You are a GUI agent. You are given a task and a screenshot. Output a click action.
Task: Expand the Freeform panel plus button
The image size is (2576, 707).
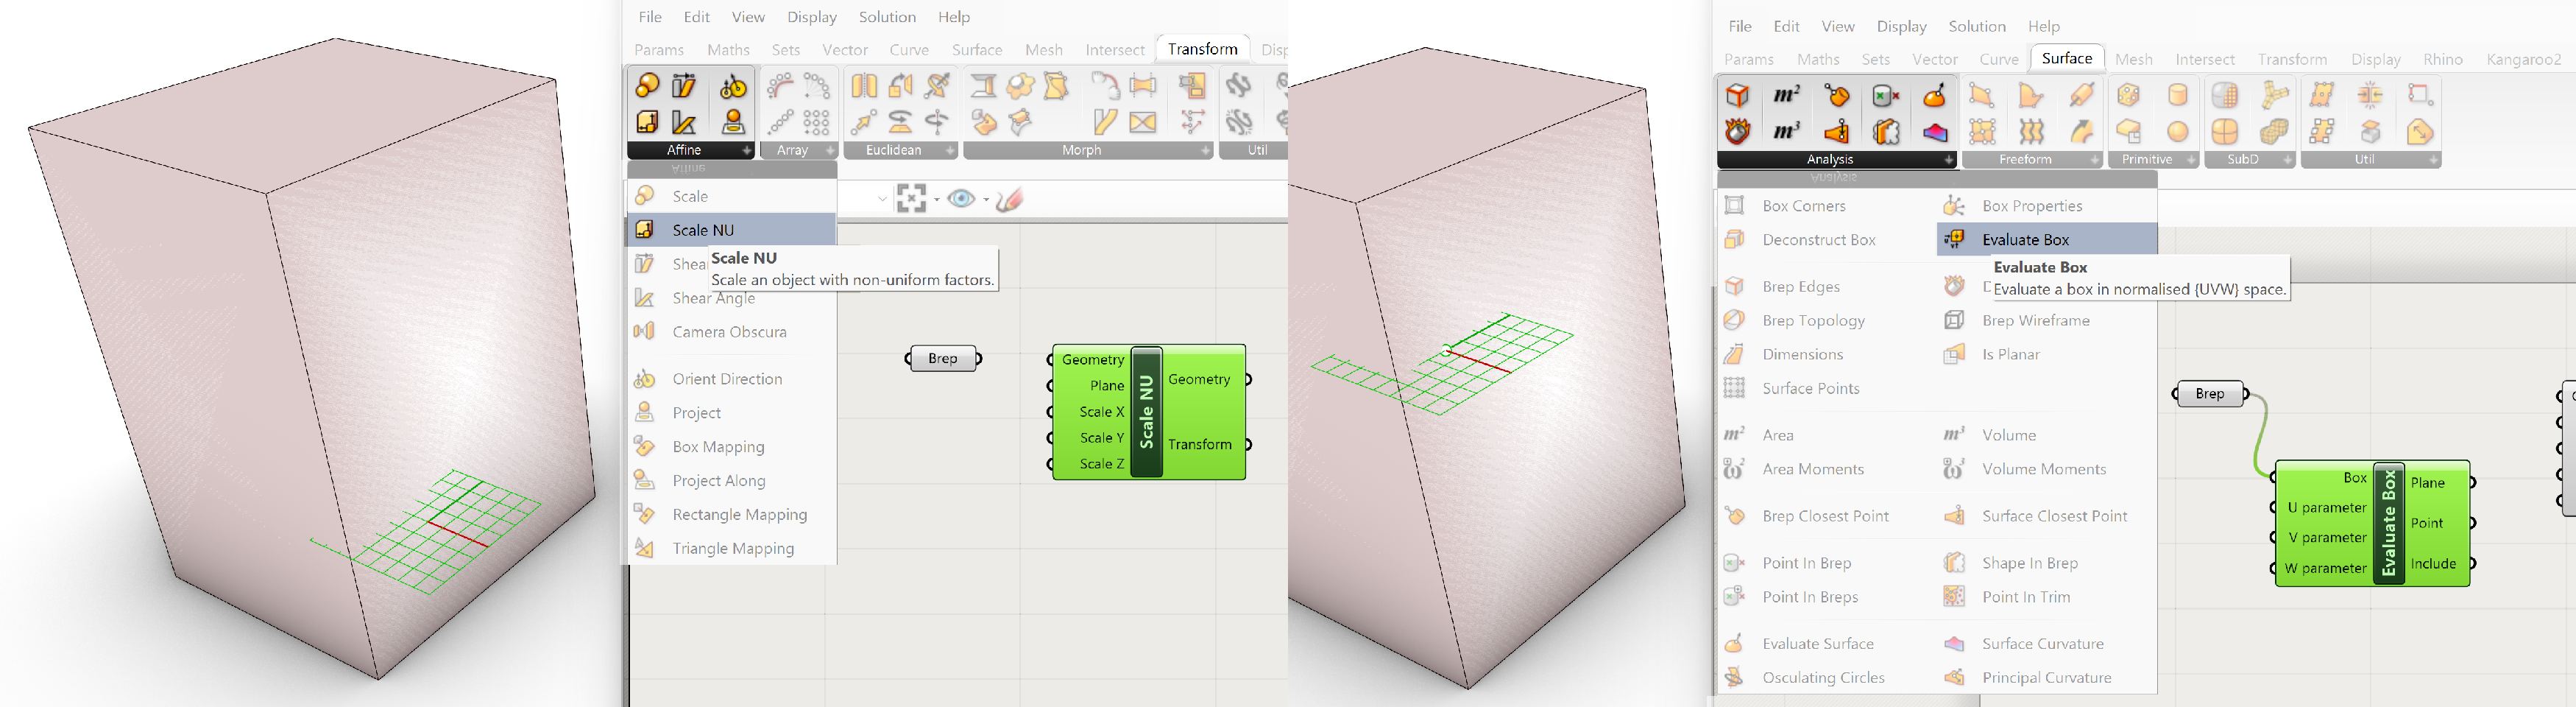2094,160
